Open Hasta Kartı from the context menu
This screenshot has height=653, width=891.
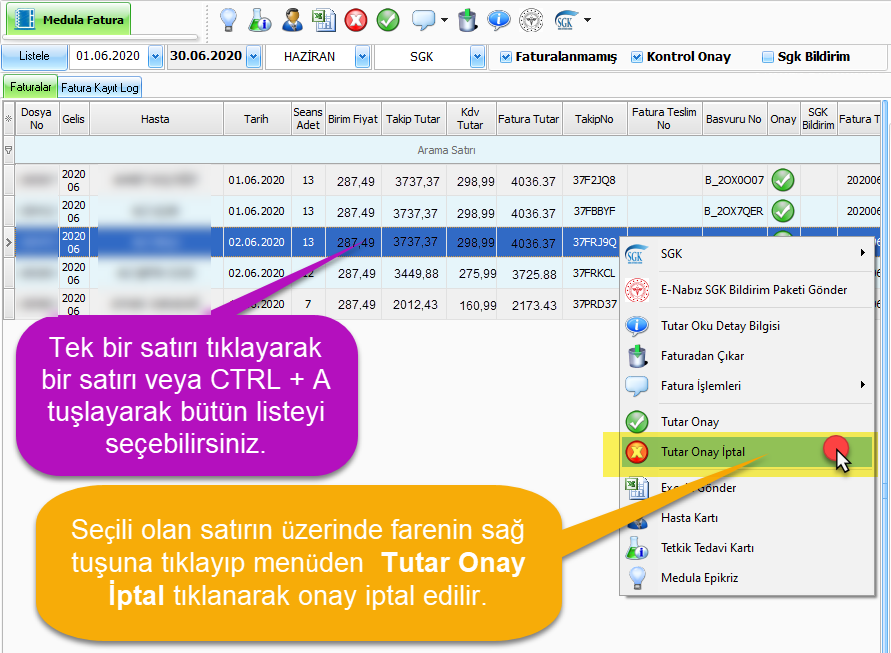(747, 518)
